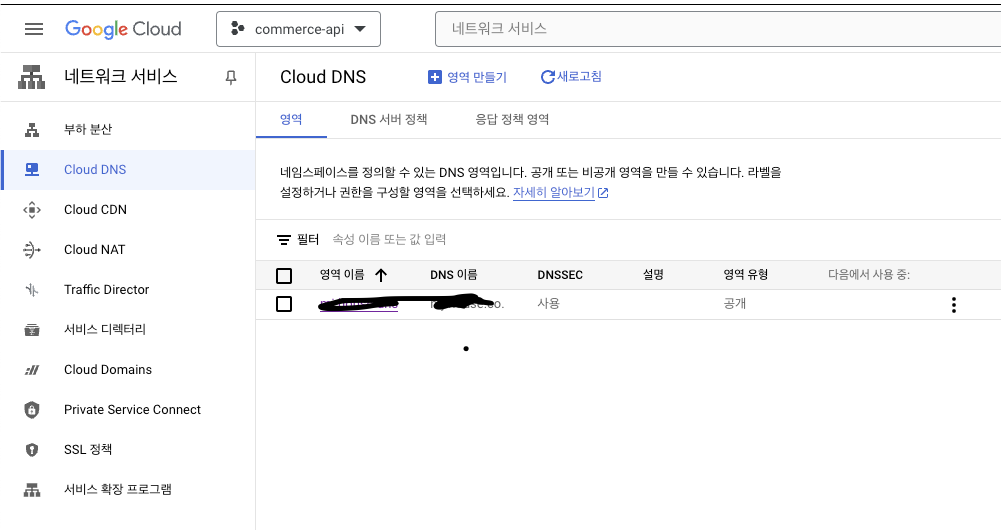Image resolution: width=1001 pixels, height=530 pixels.
Task: Open 부하 분산 in the sidebar
Action: pyautogui.click(x=88, y=130)
